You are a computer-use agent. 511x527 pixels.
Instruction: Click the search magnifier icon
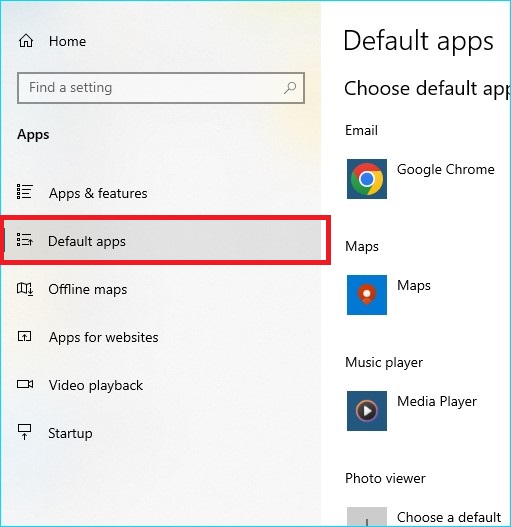[x=290, y=88]
